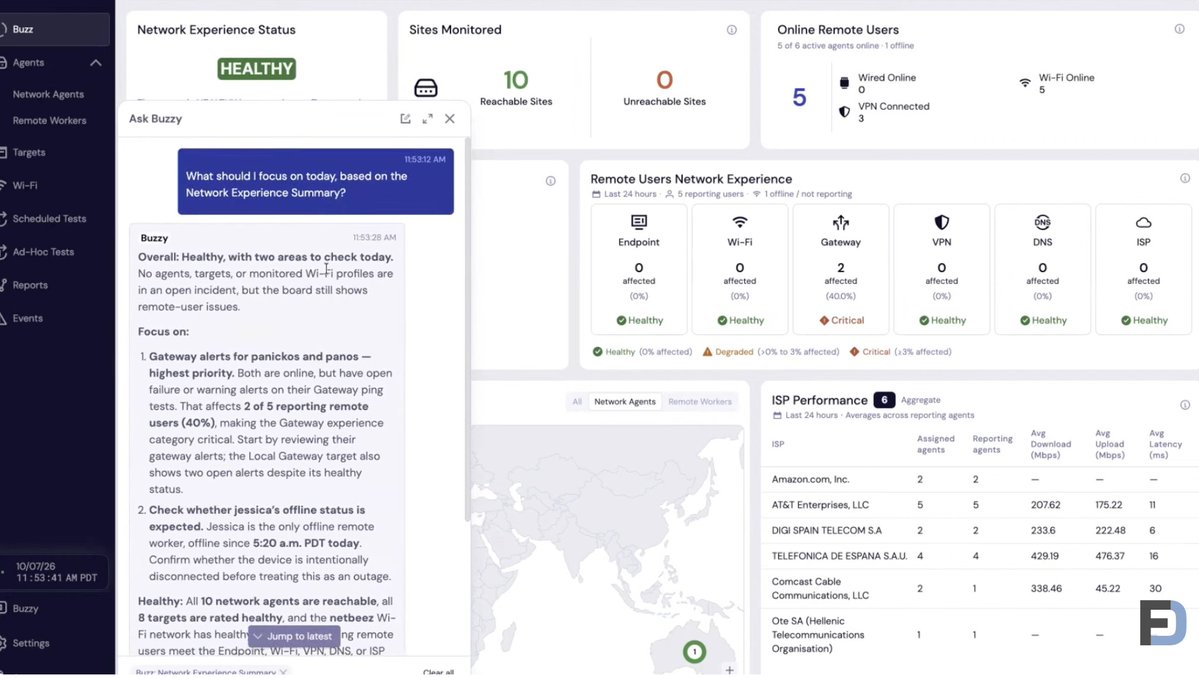
Task: Select Remote Workers map tab
Action: [700, 401]
